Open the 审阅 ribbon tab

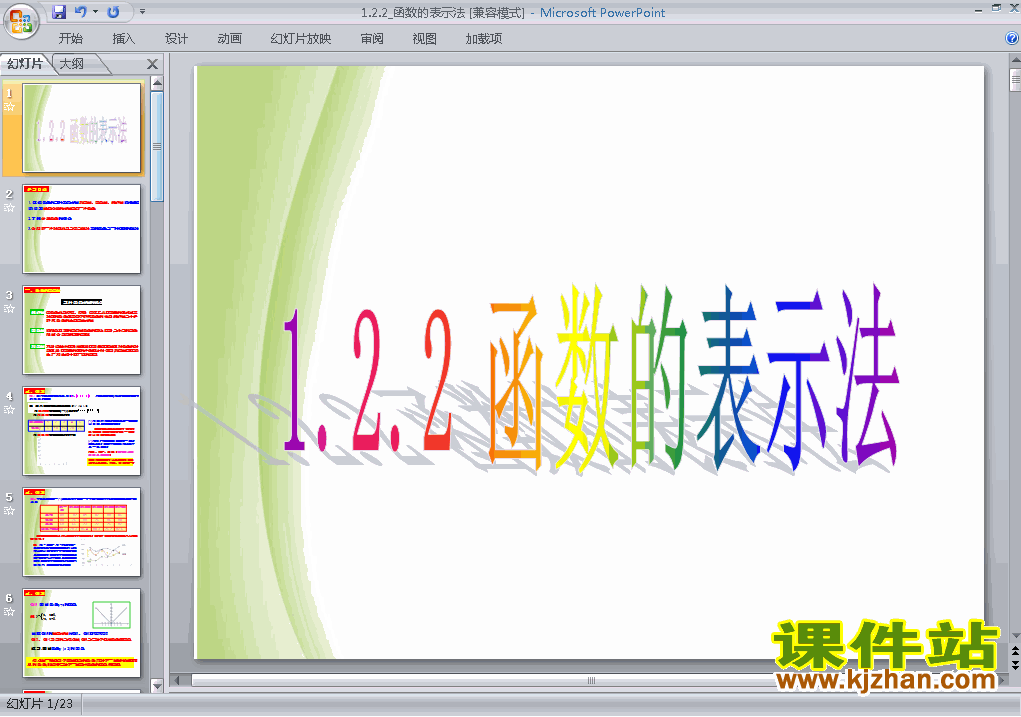[372, 39]
